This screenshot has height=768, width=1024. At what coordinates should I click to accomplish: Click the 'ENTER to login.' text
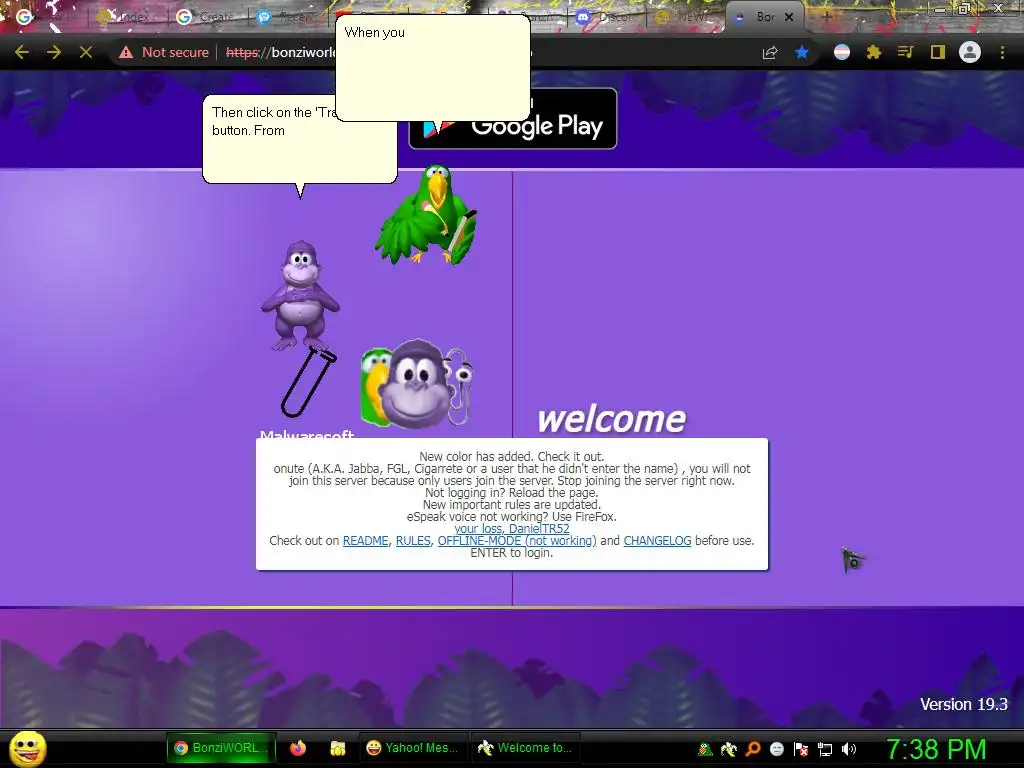[512, 552]
